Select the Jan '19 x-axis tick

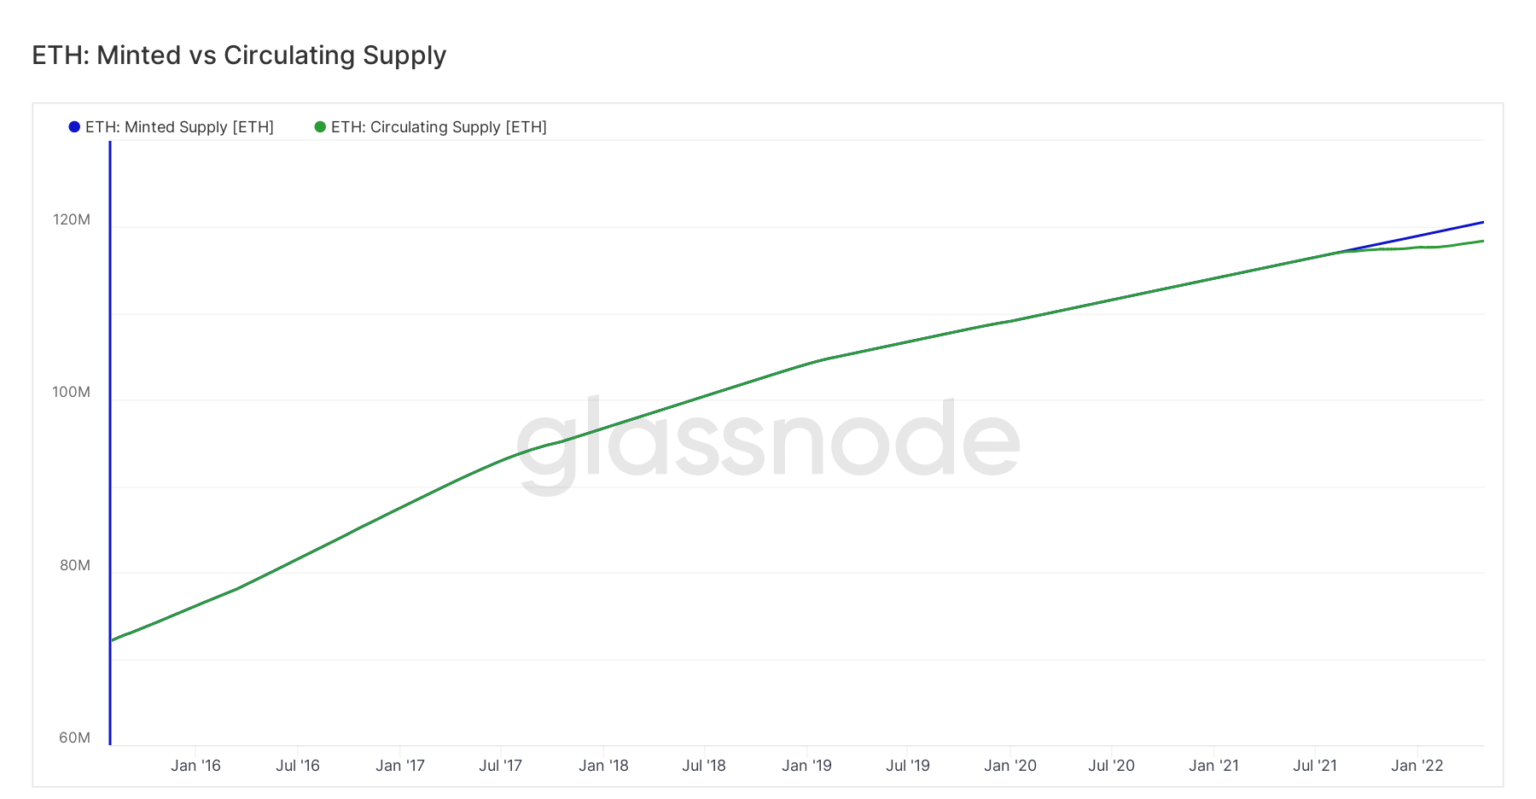(807, 766)
